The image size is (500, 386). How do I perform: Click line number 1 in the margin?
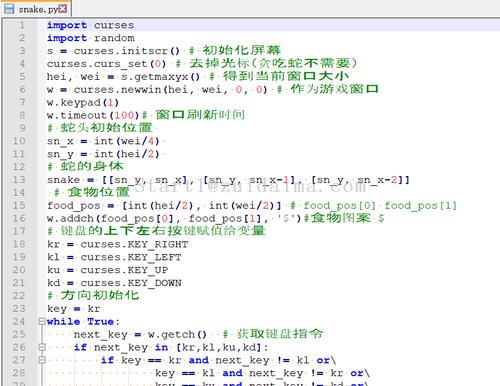point(22,25)
